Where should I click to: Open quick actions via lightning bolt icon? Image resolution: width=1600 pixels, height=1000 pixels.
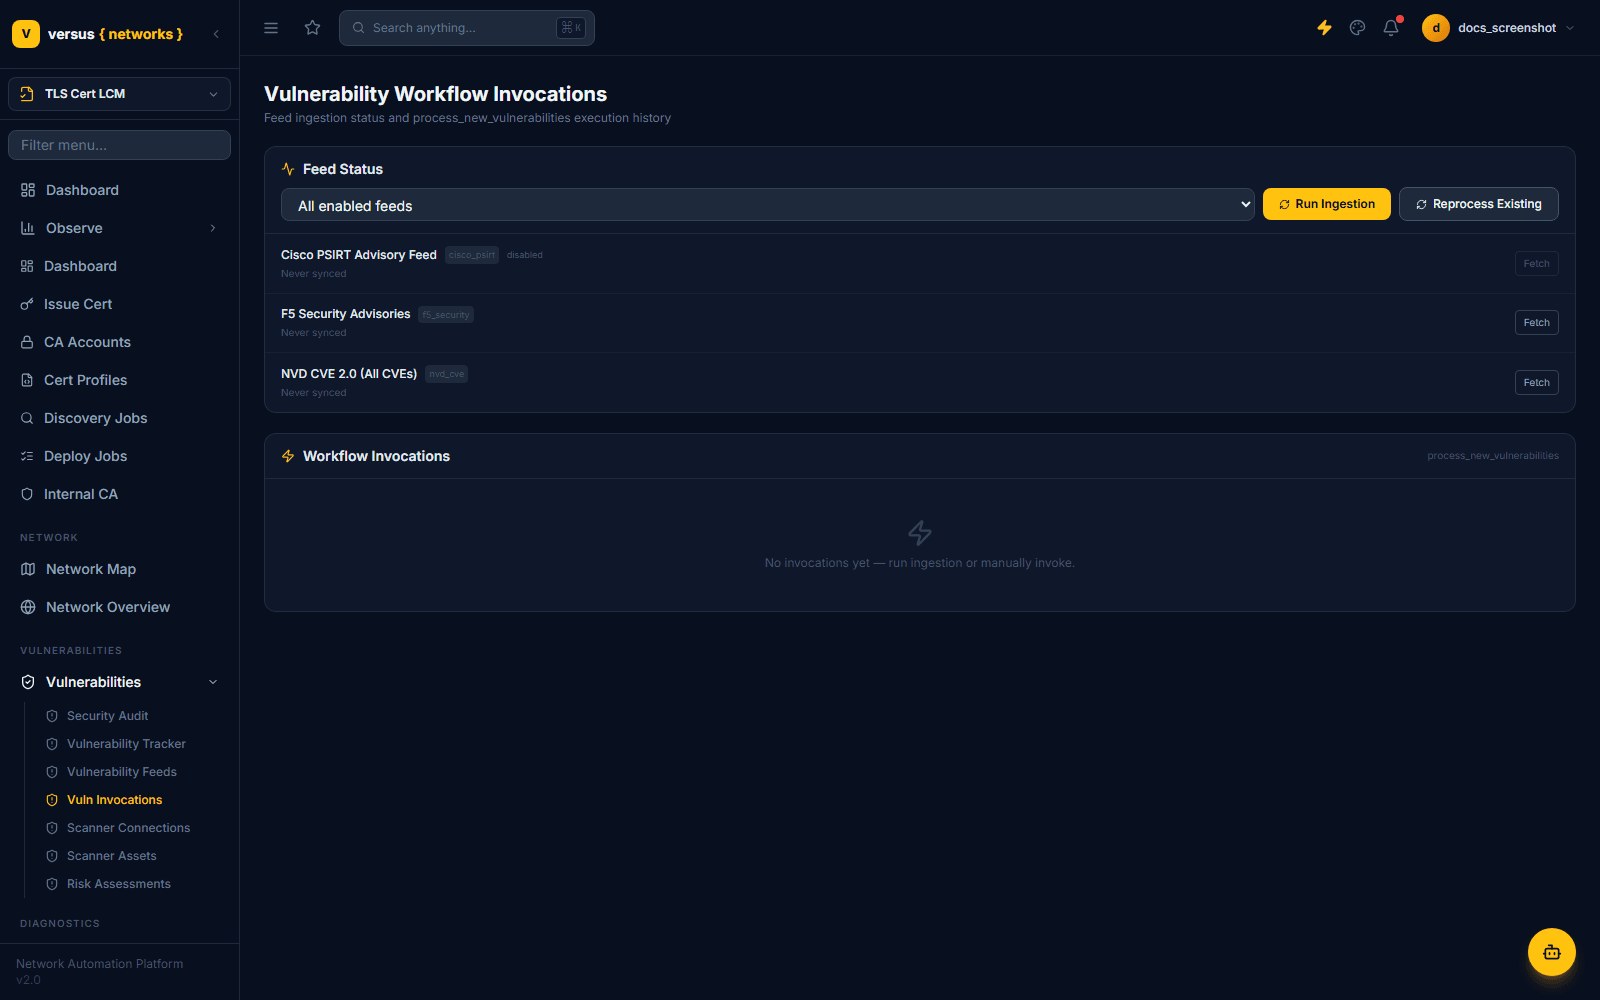point(1324,28)
